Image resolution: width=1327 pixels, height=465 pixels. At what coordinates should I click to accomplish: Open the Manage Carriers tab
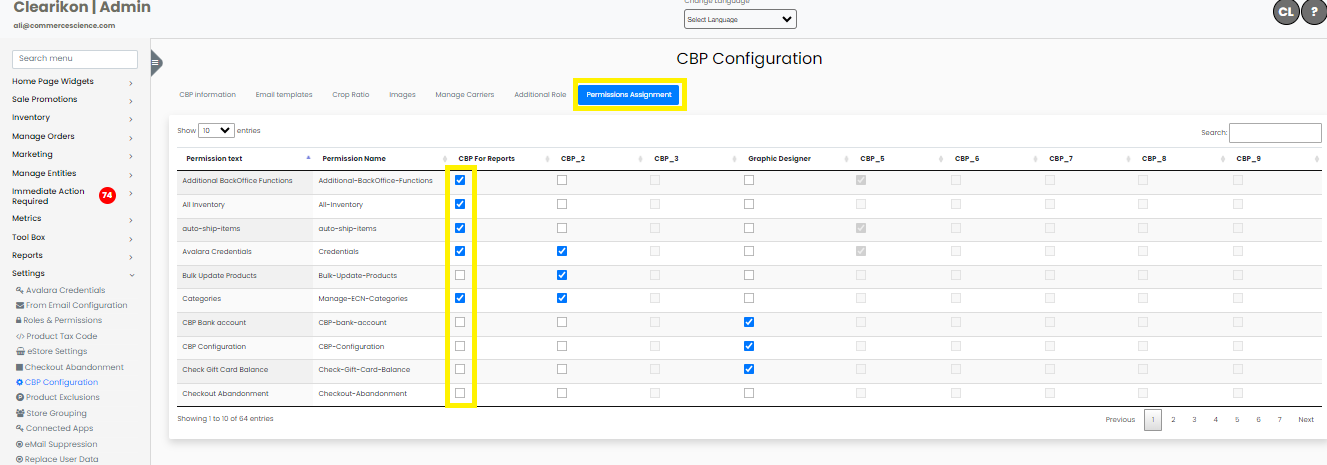tap(464, 95)
